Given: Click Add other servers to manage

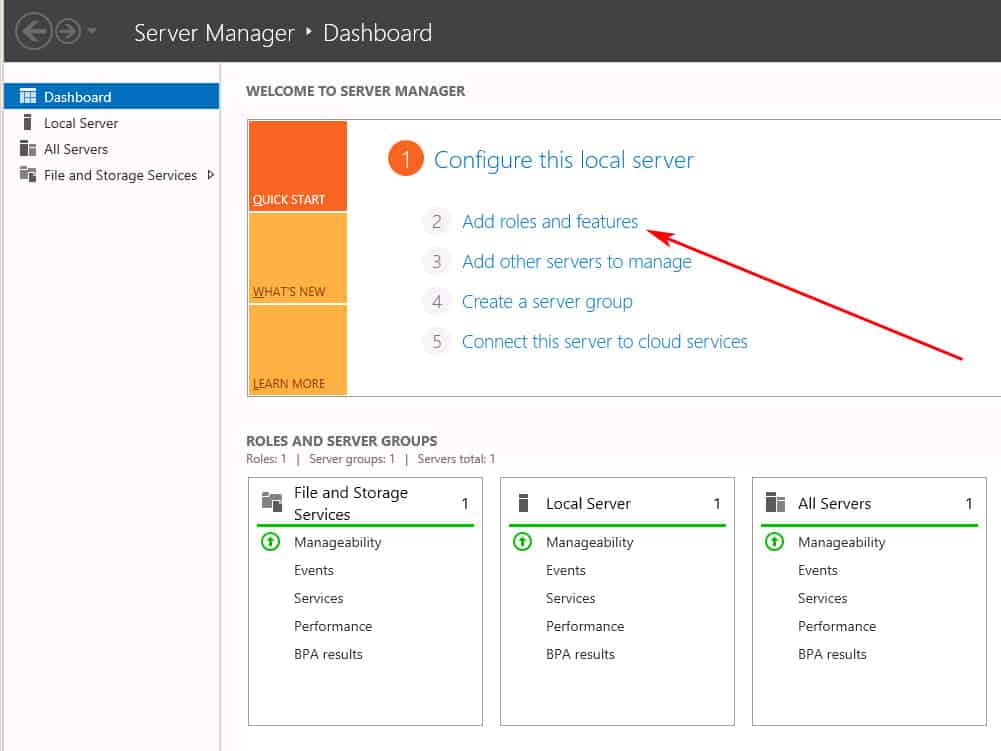Looking at the screenshot, I should (576, 261).
